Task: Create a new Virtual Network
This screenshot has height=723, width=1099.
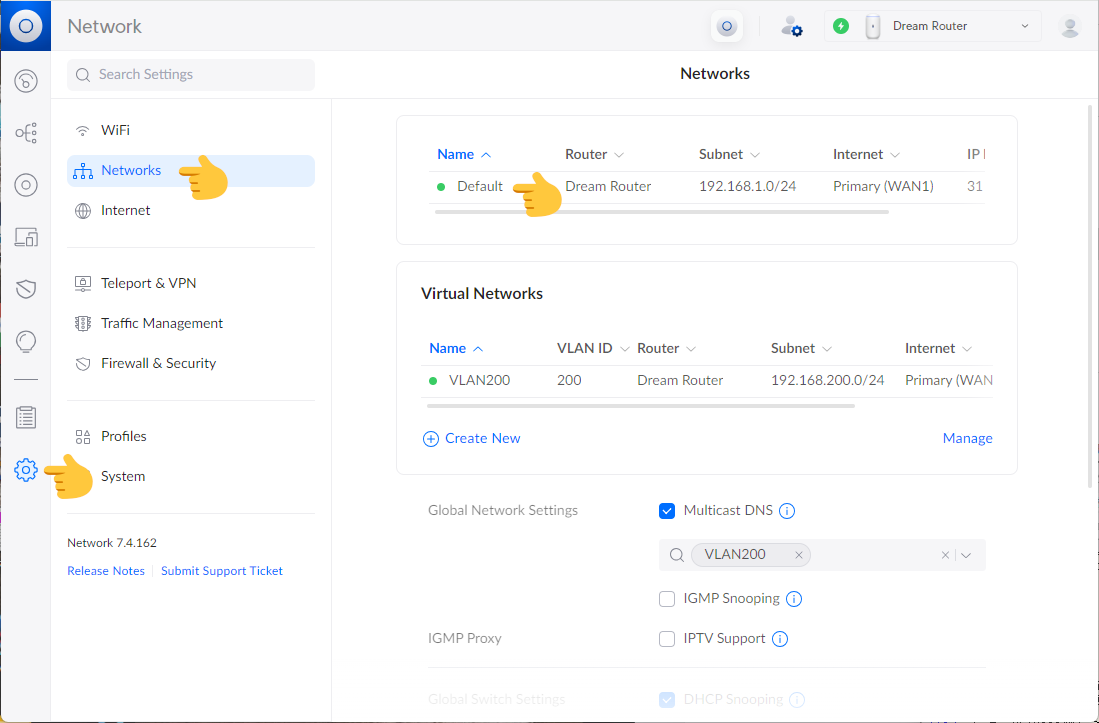Action: click(471, 438)
